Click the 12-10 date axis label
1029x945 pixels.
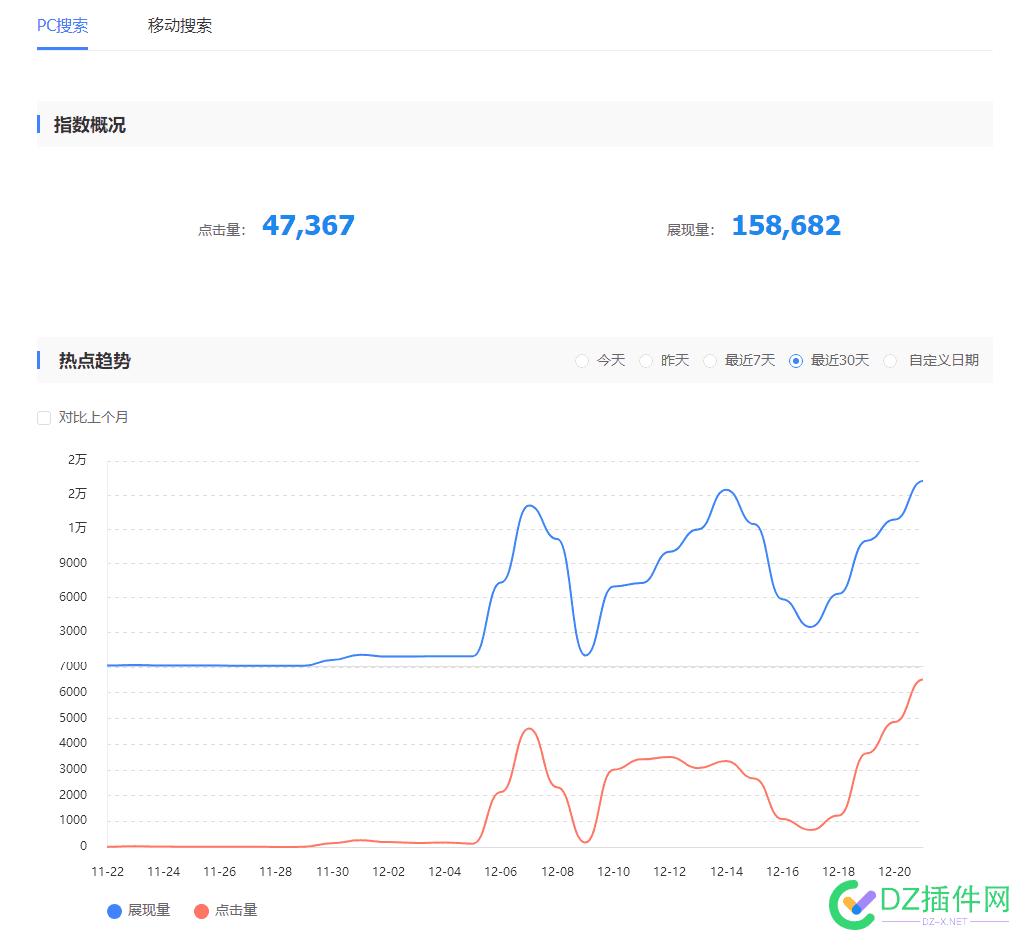pos(614,872)
